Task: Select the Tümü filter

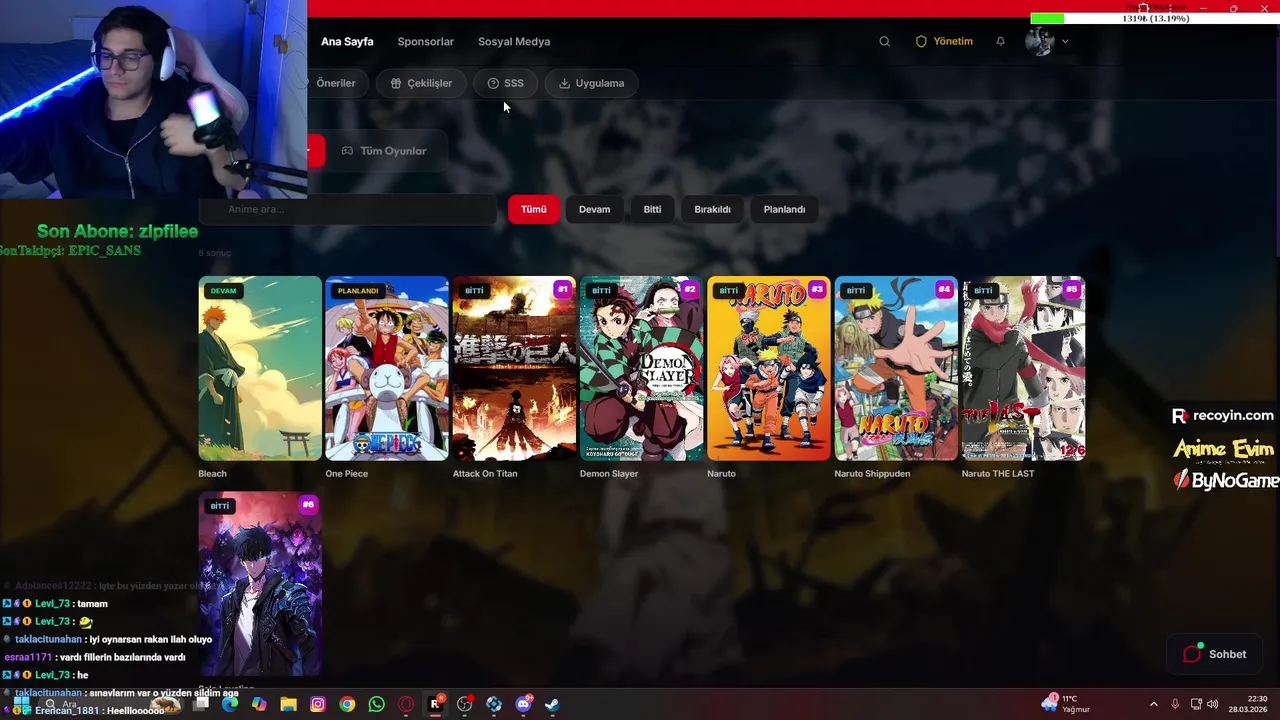Action: tap(533, 209)
